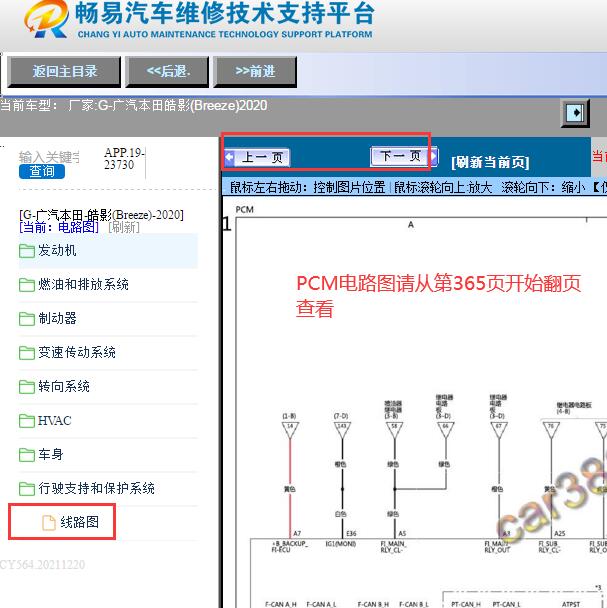The image size is (607, 608).
Task: Click the CY564.20211220 version text
Action: 42,565
